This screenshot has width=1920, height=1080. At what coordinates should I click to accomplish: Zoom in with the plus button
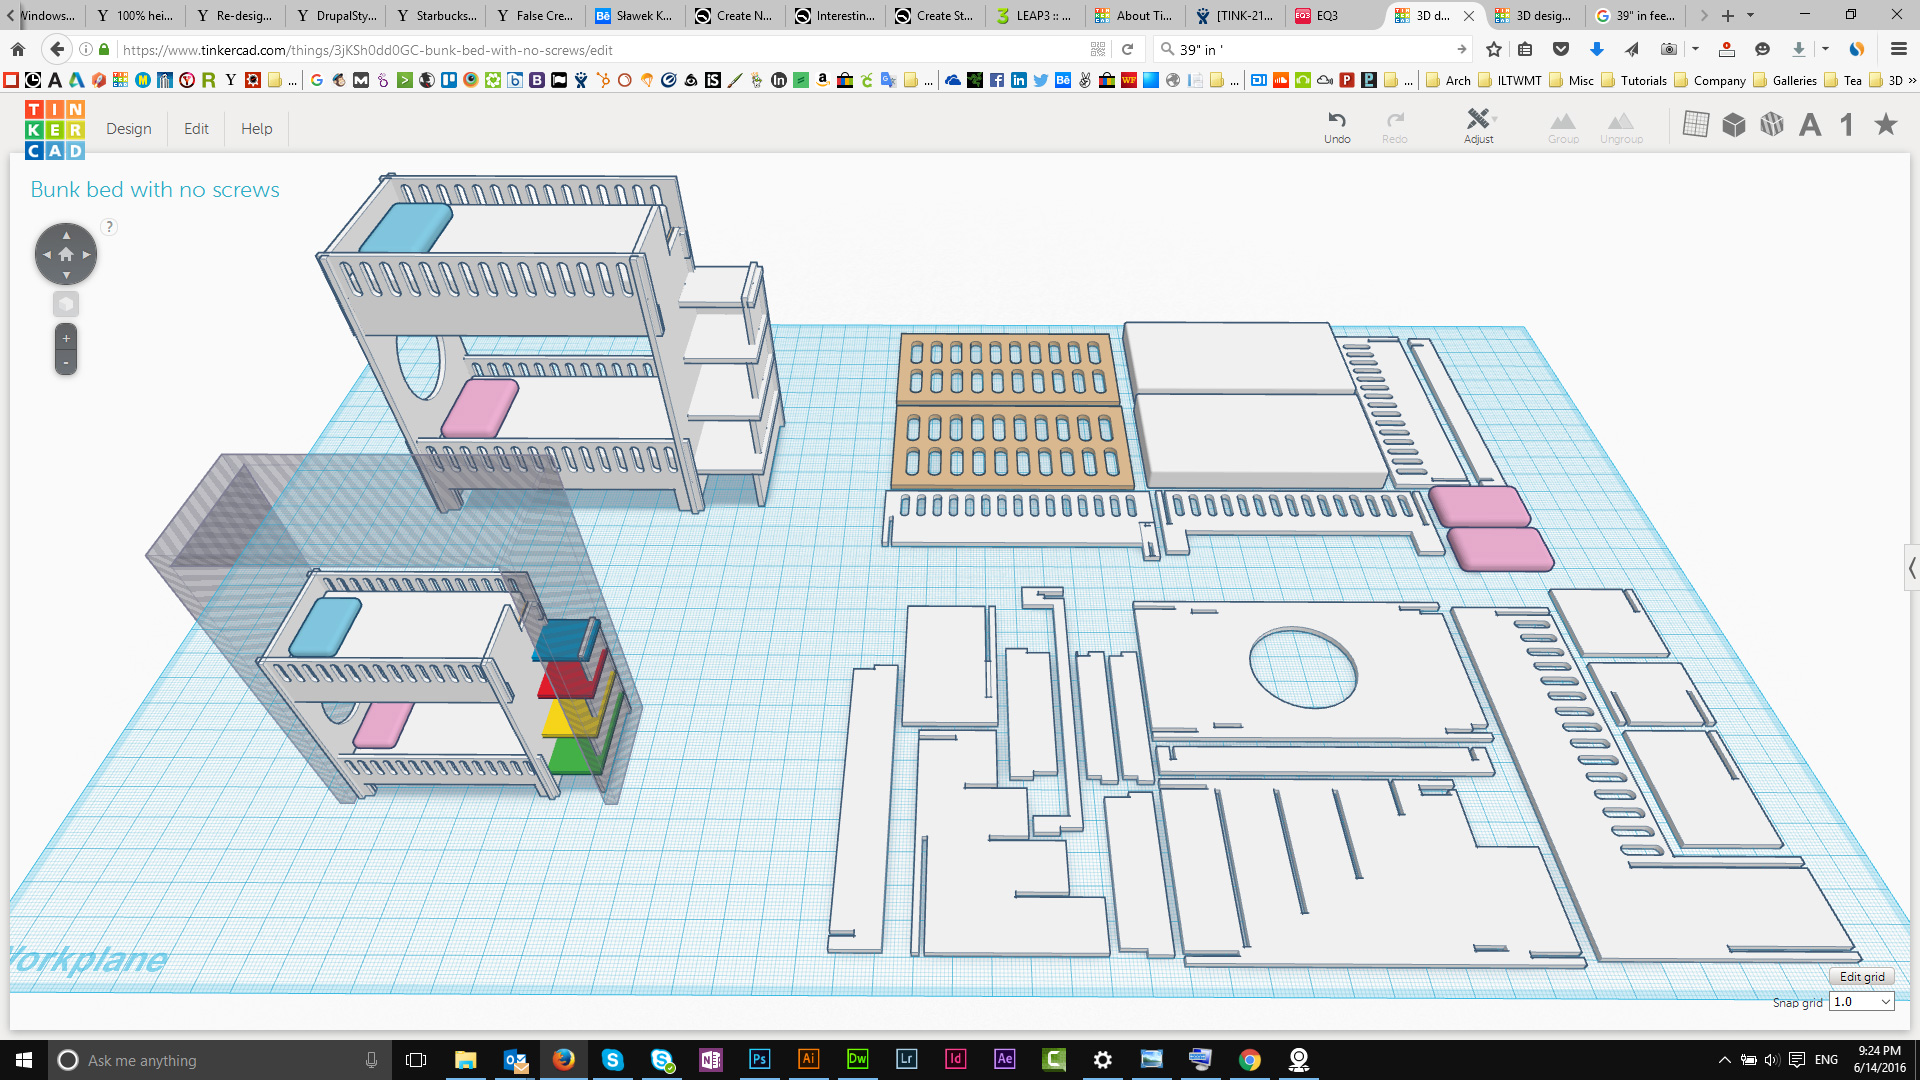tap(66, 338)
